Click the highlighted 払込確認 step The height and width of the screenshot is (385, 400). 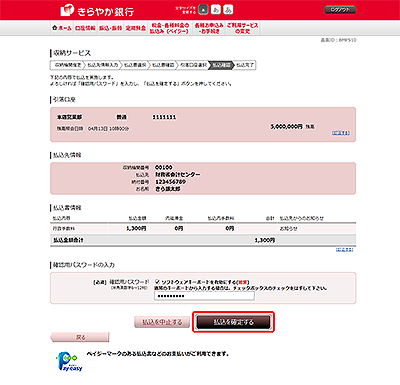[x=221, y=65]
